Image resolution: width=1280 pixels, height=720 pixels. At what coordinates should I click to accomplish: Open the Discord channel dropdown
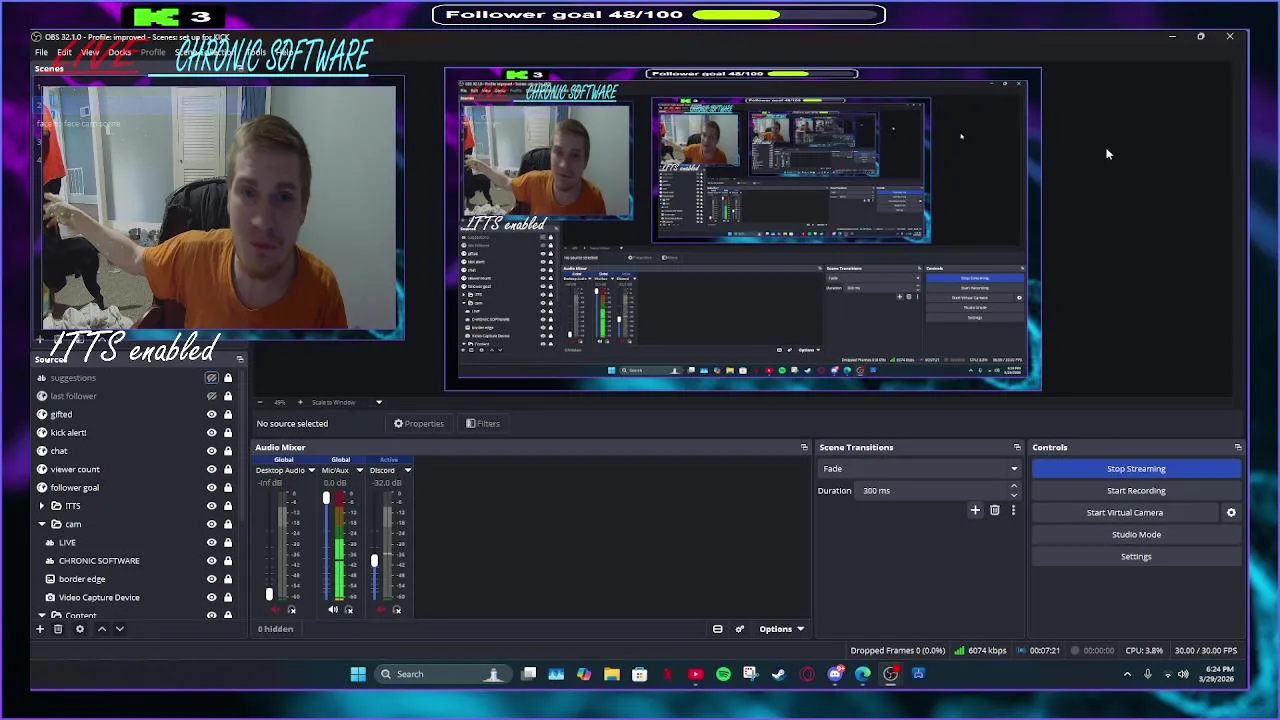coord(407,470)
